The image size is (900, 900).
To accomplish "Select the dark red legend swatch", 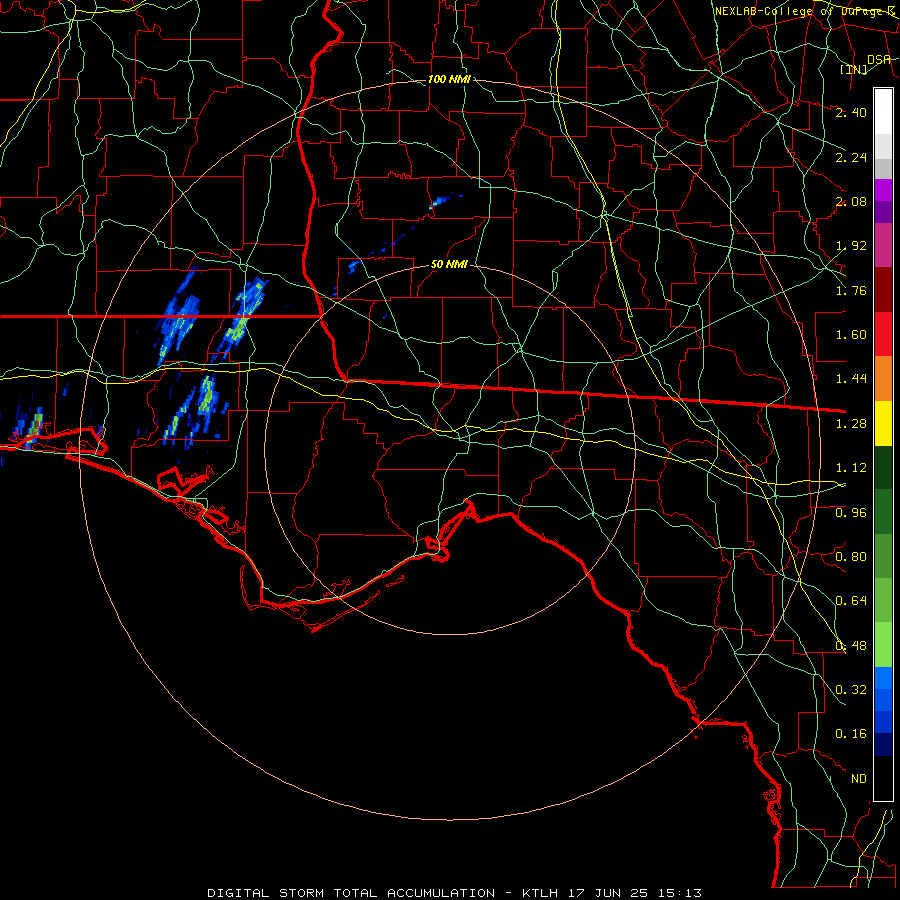I will click(x=883, y=290).
